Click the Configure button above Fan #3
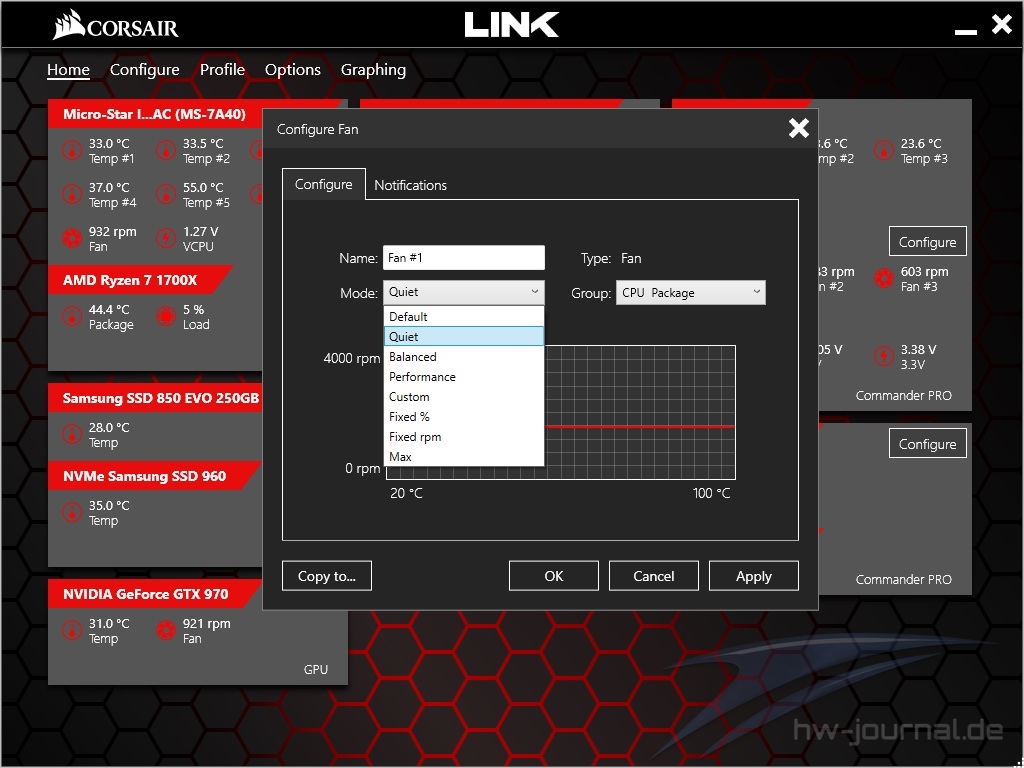1024x768 pixels. click(927, 242)
